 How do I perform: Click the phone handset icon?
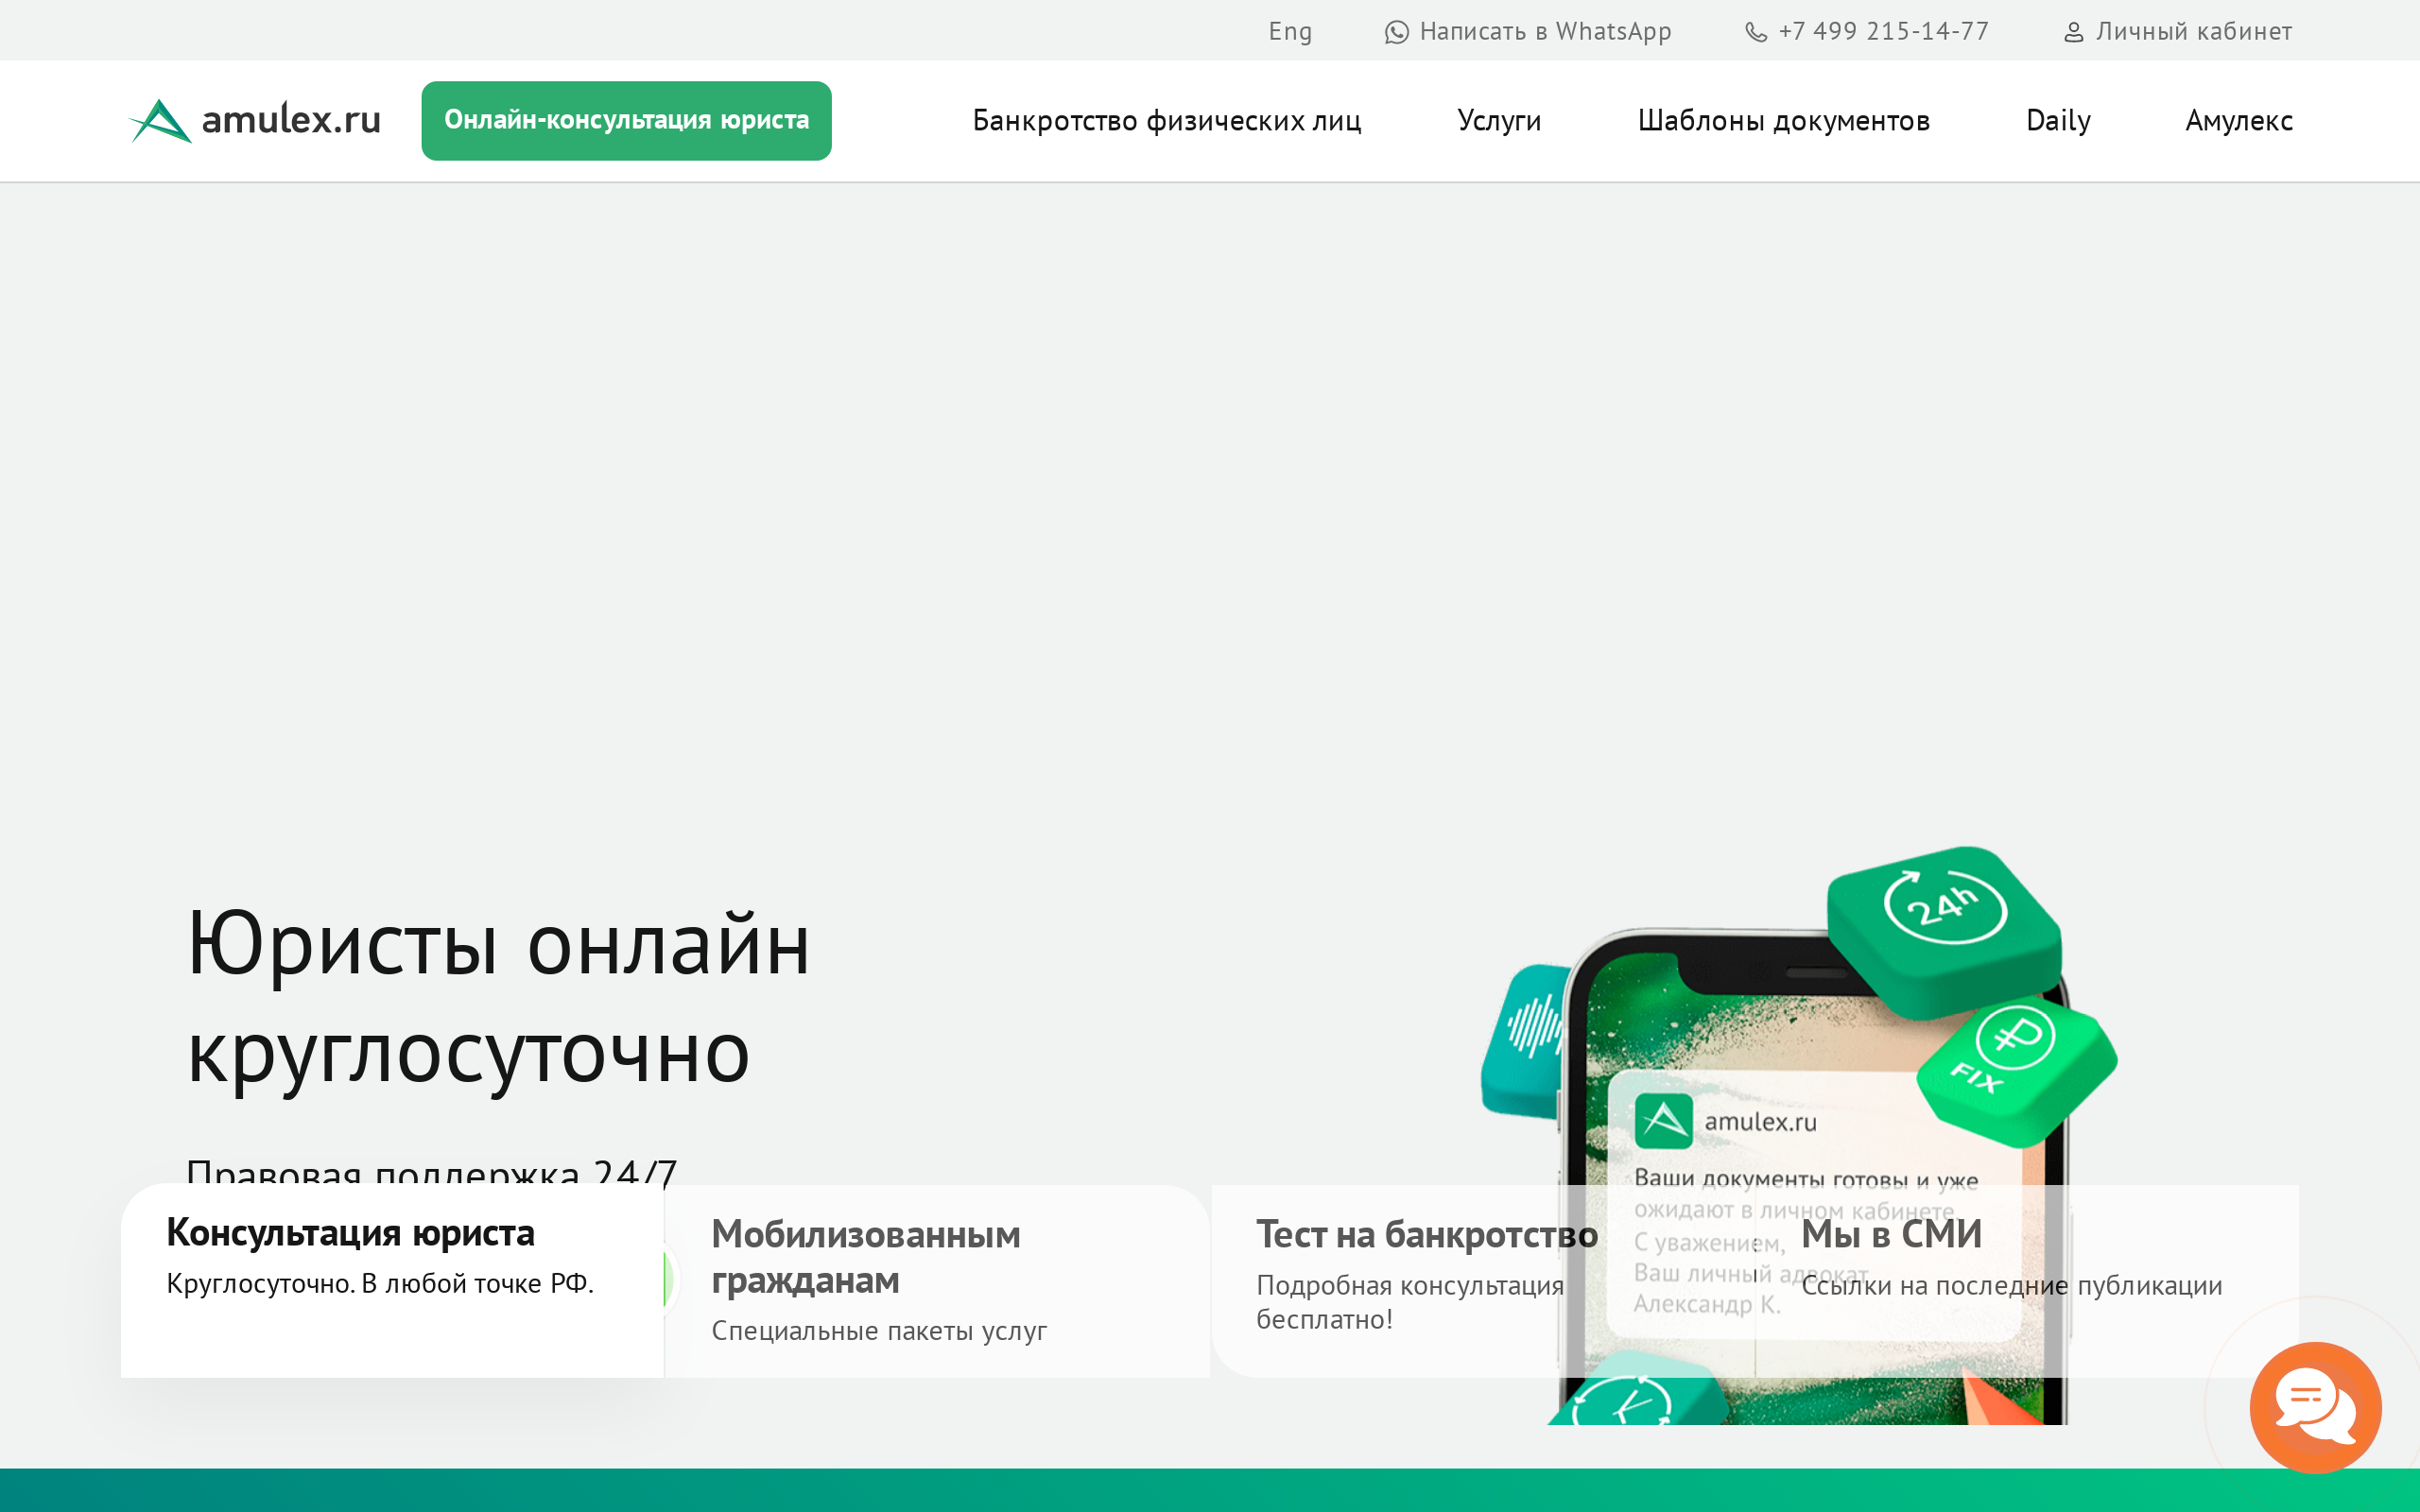[1756, 32]
